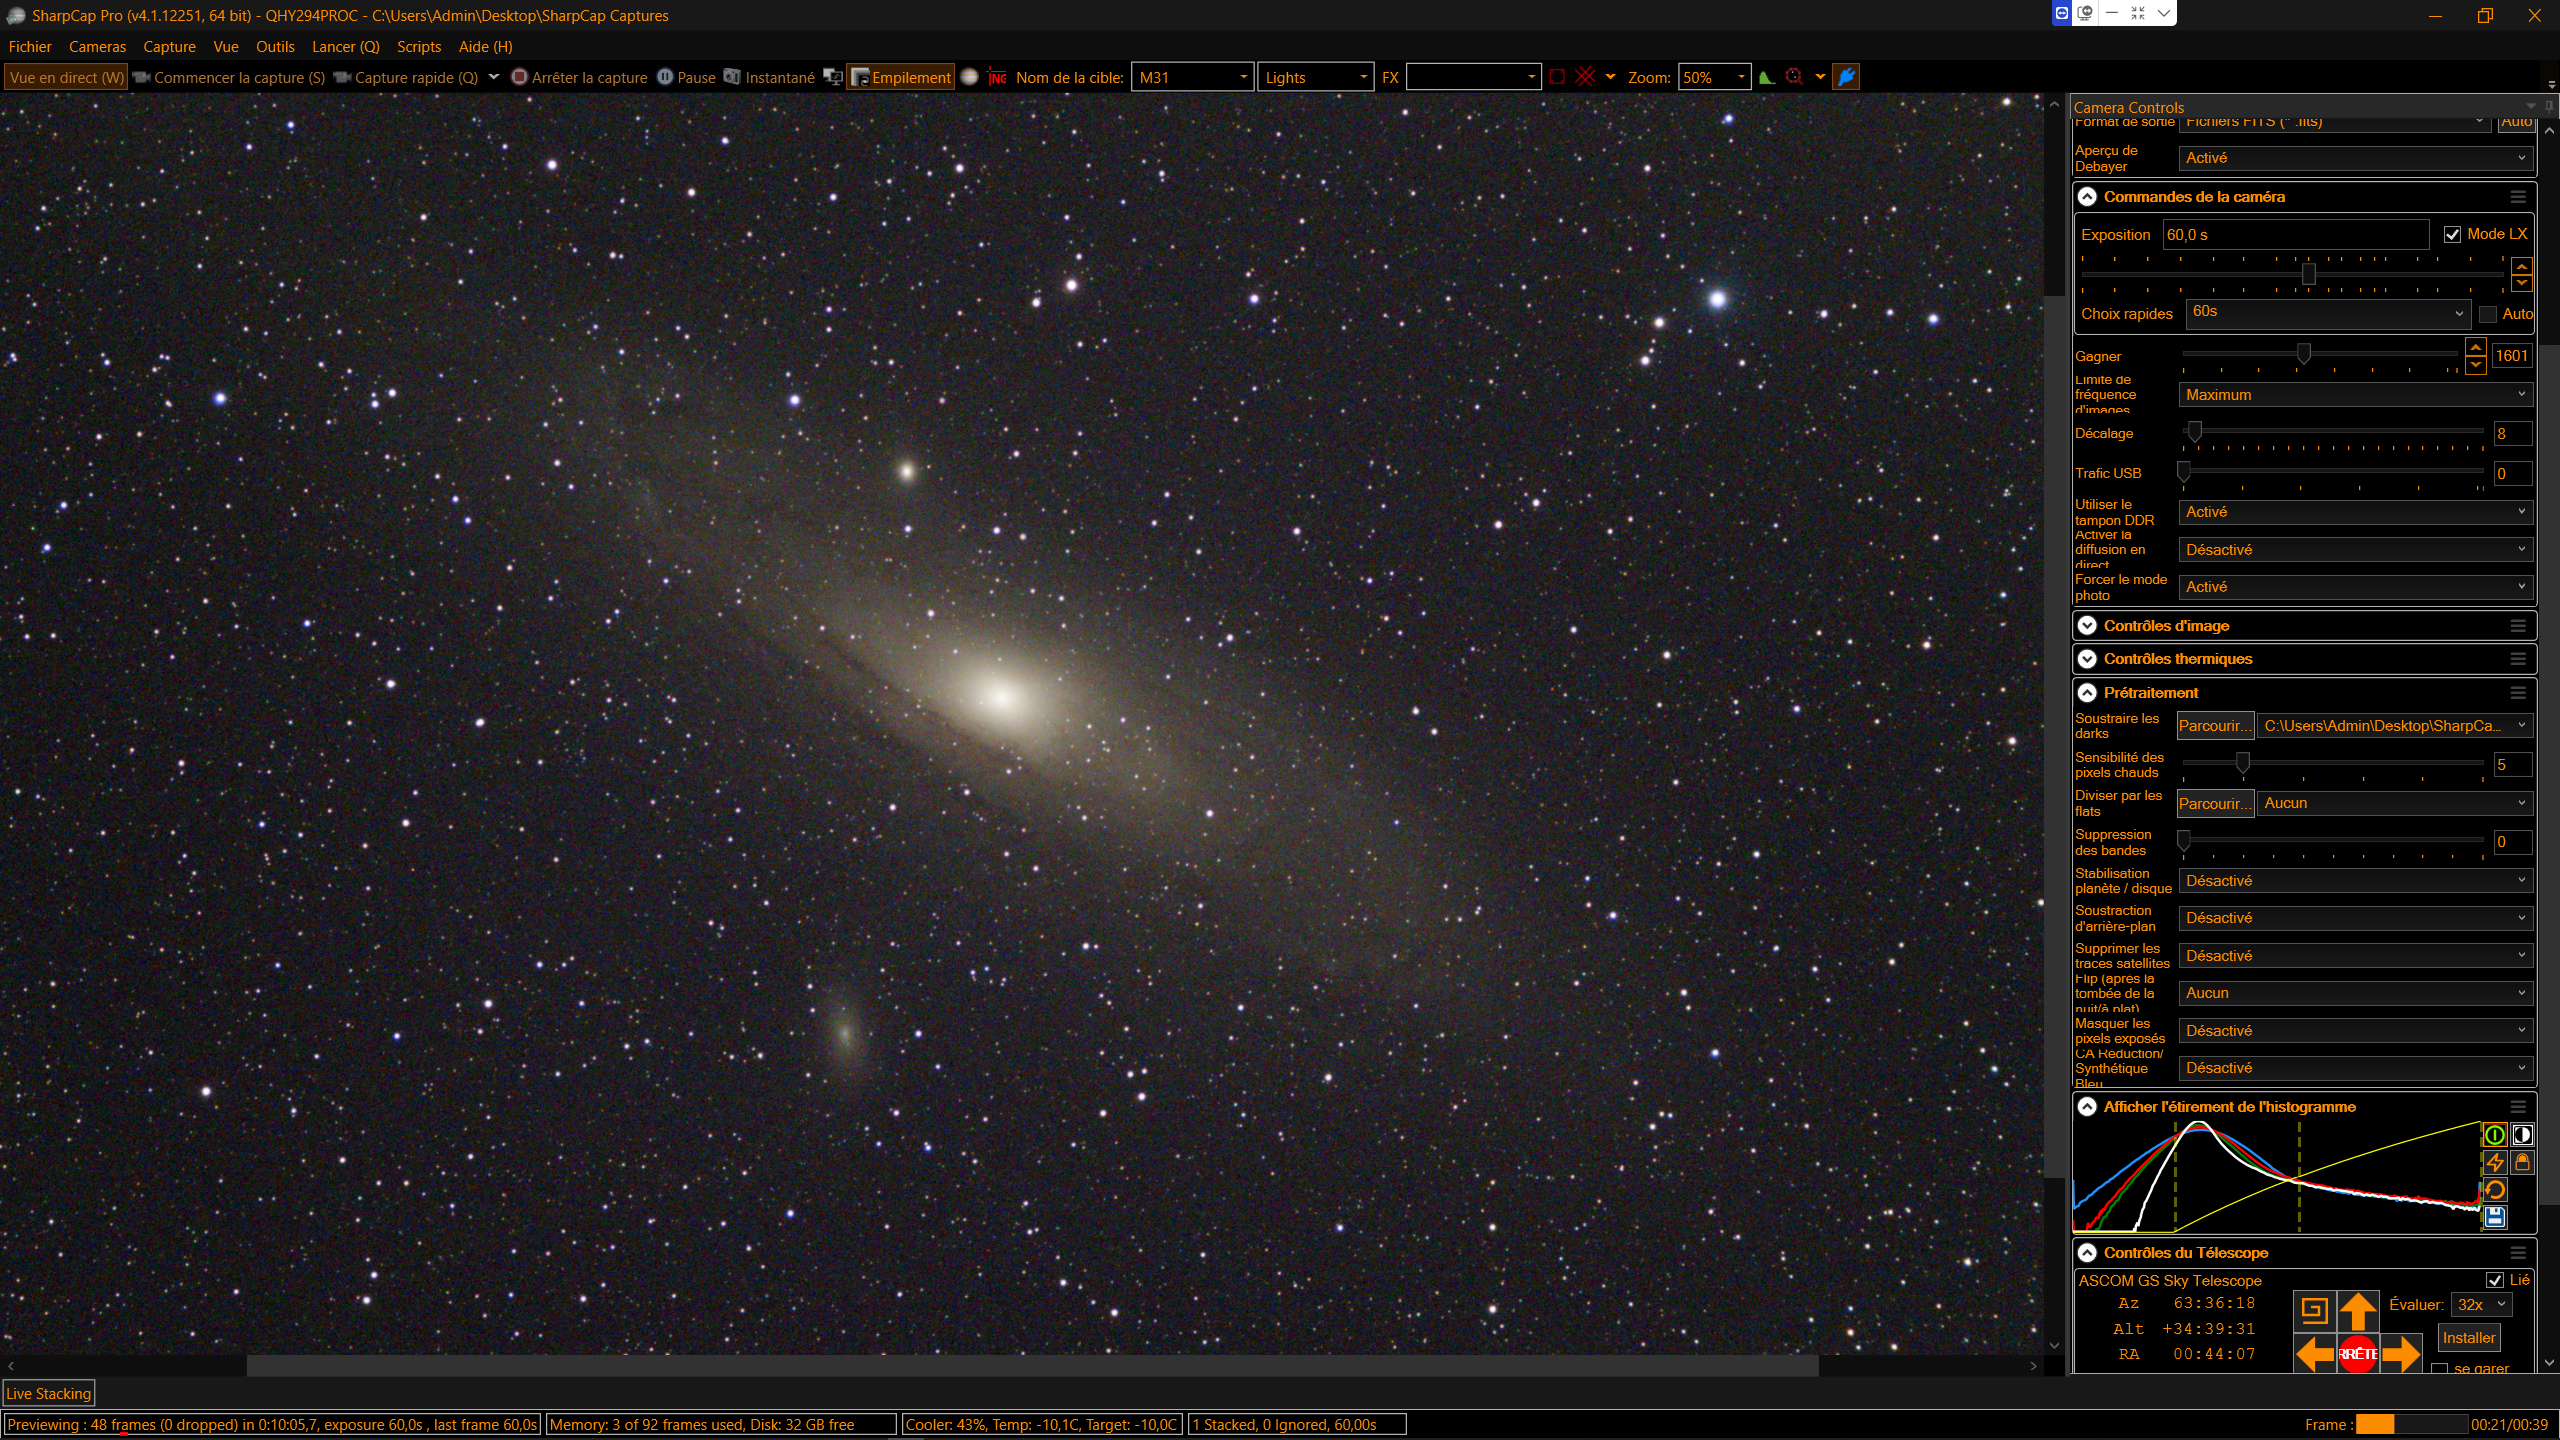
Task: Click the blue feather icon in toolbar
Action: (1846, 77)
